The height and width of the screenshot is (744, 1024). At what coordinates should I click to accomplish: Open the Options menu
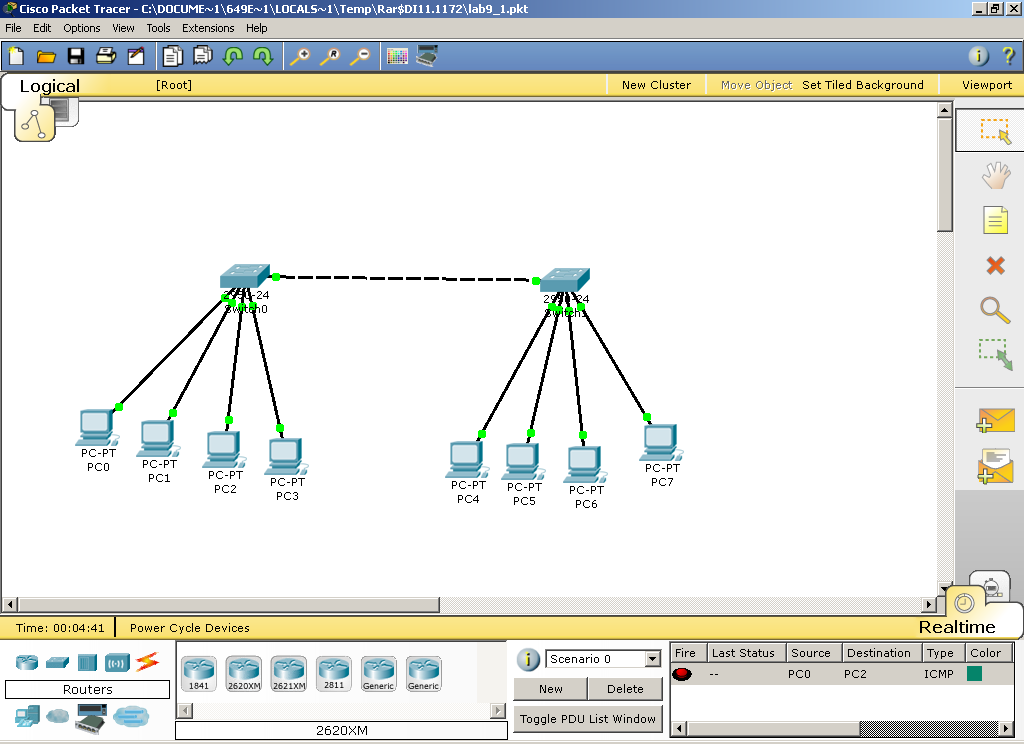[x=82, y=28]
